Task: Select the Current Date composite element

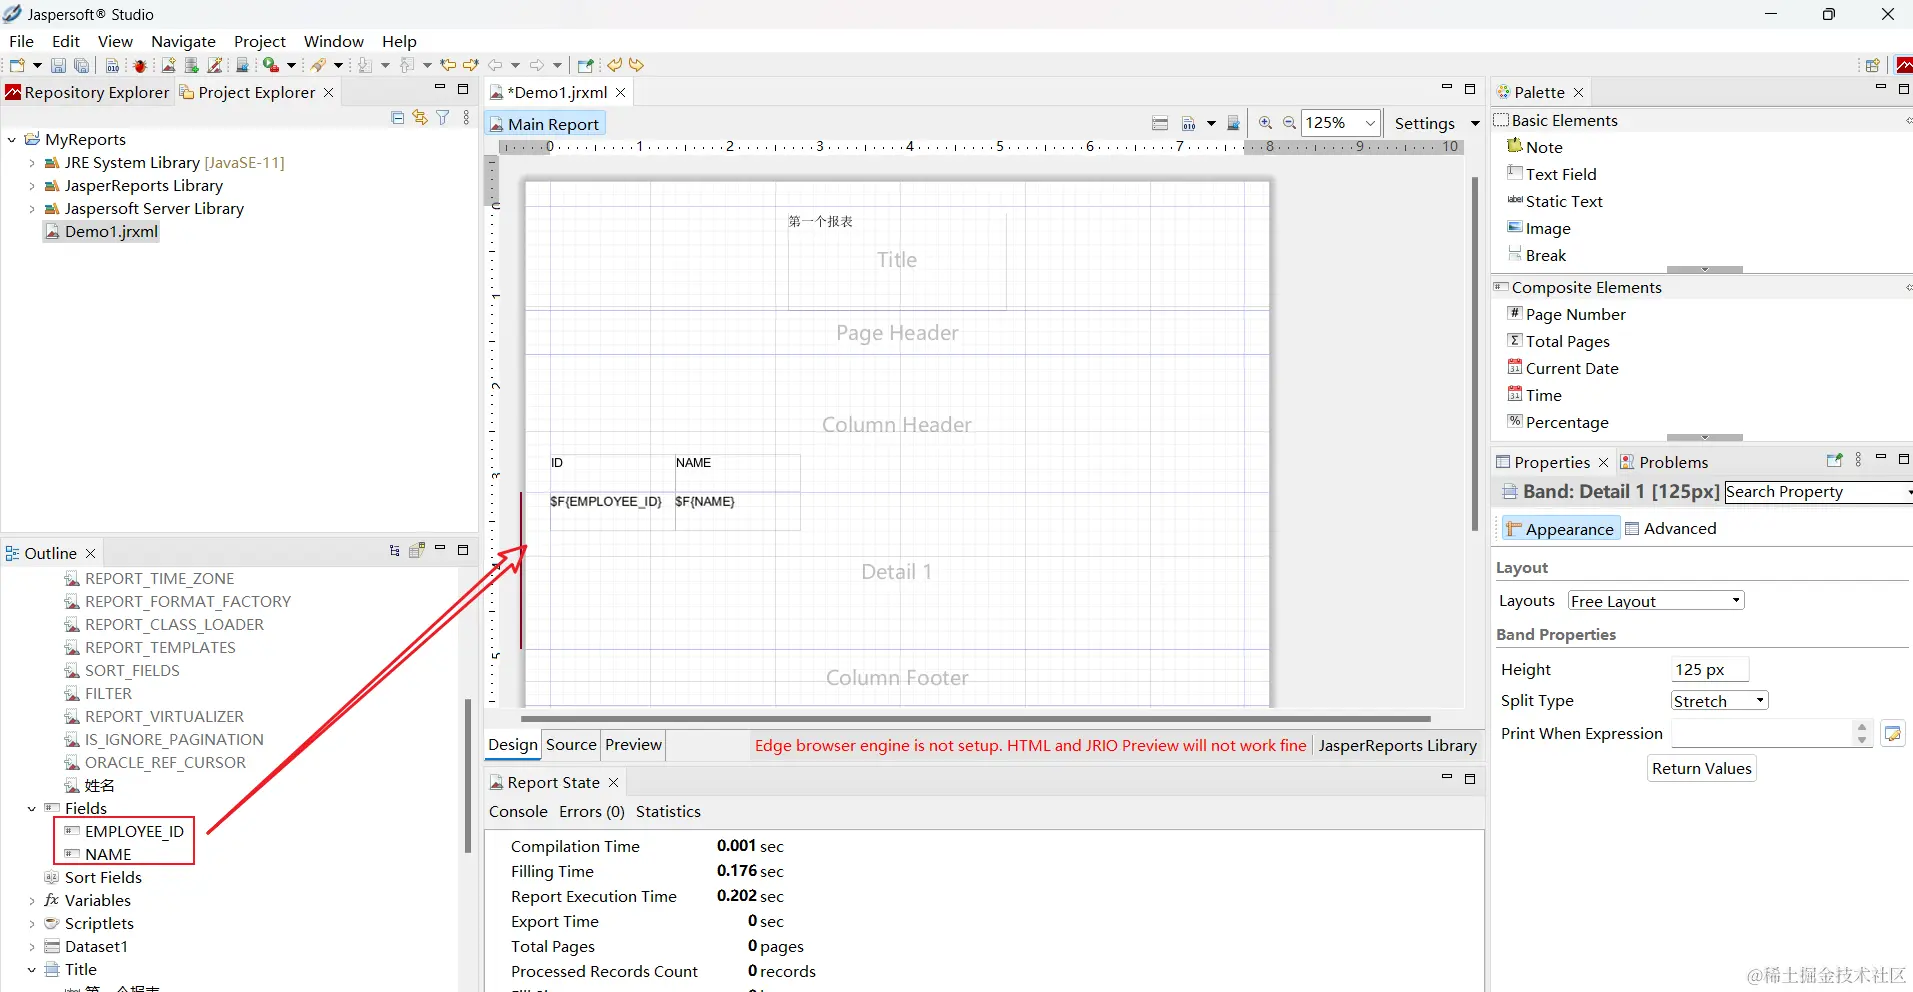Action: coord(1563,368)
